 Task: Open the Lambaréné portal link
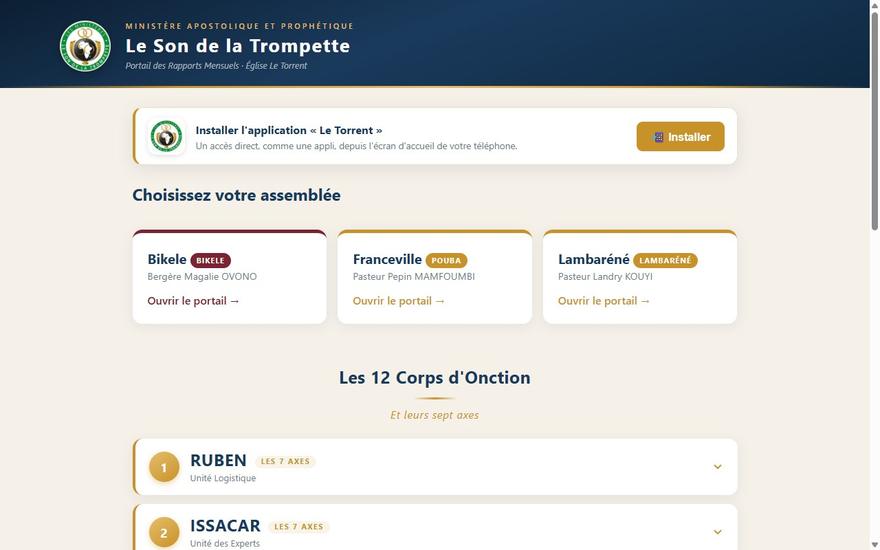pyautogui.click(x=604, y=301)
